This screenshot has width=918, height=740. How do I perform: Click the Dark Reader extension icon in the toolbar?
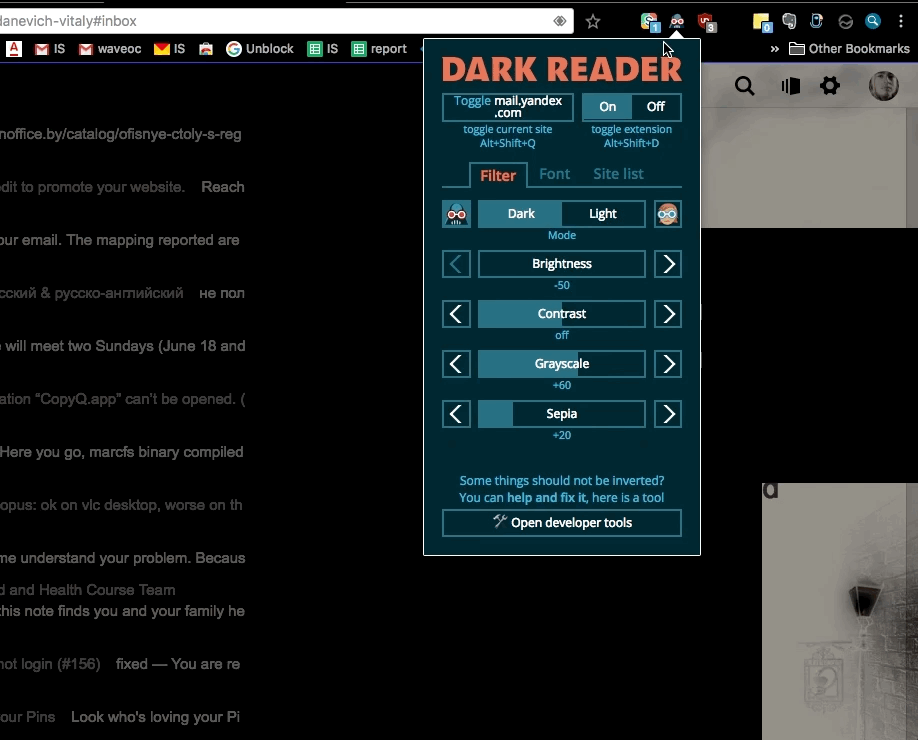[677, 22]
